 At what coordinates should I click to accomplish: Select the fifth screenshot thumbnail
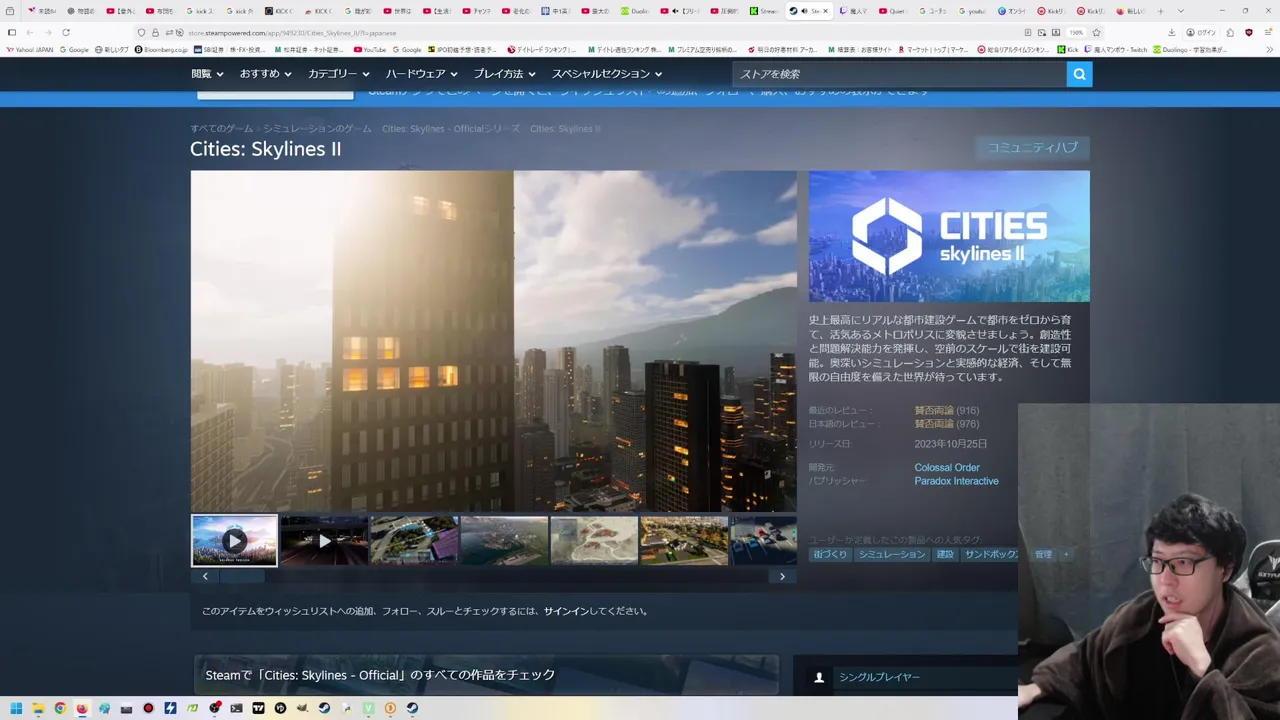point(594,541)
